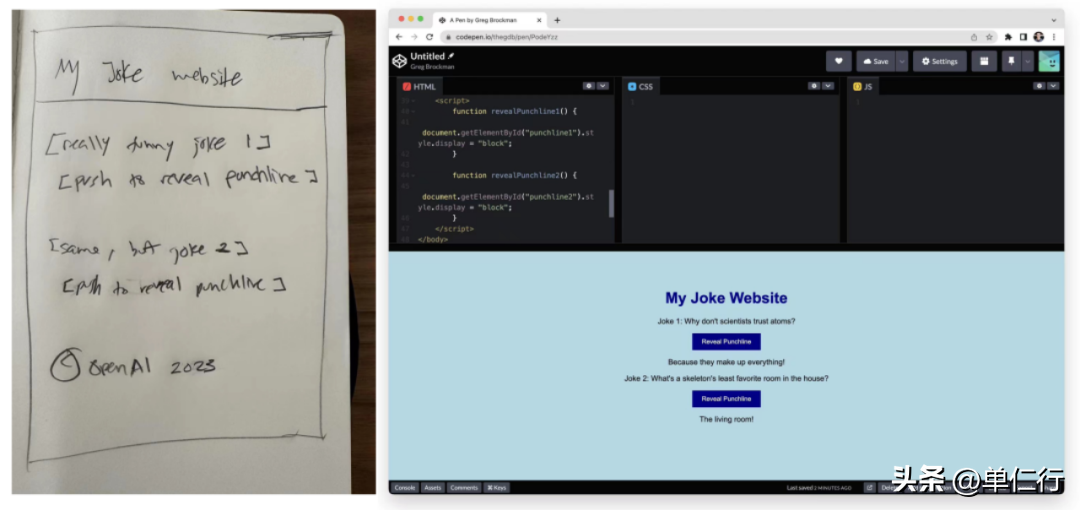Open the change view layout icon
This screenshot has width=1080, height=510.
click(984, 61)
